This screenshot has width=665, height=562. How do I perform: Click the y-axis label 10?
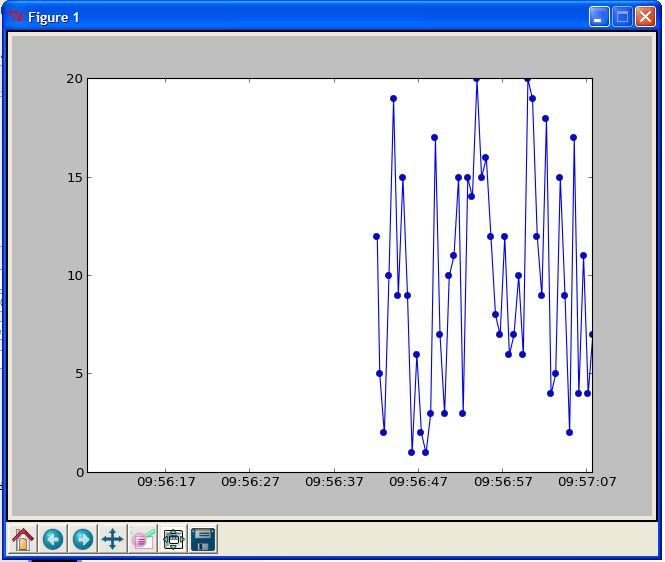coord(74,276)
